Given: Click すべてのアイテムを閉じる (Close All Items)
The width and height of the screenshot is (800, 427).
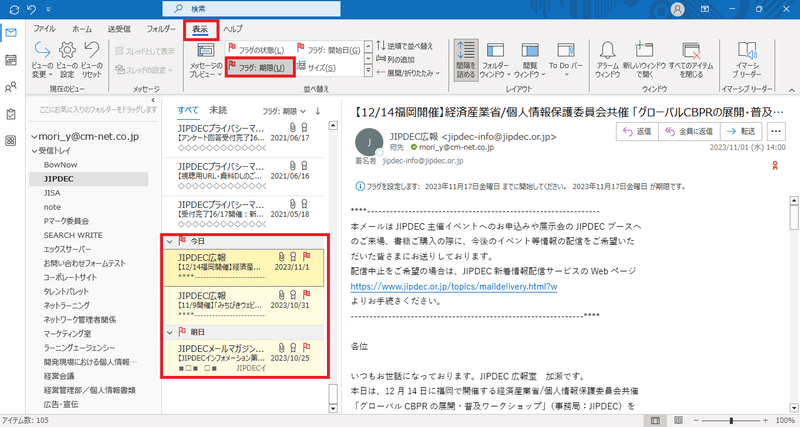Looking at the screenshot, I should pyautogui.click(x=691, y=60).
